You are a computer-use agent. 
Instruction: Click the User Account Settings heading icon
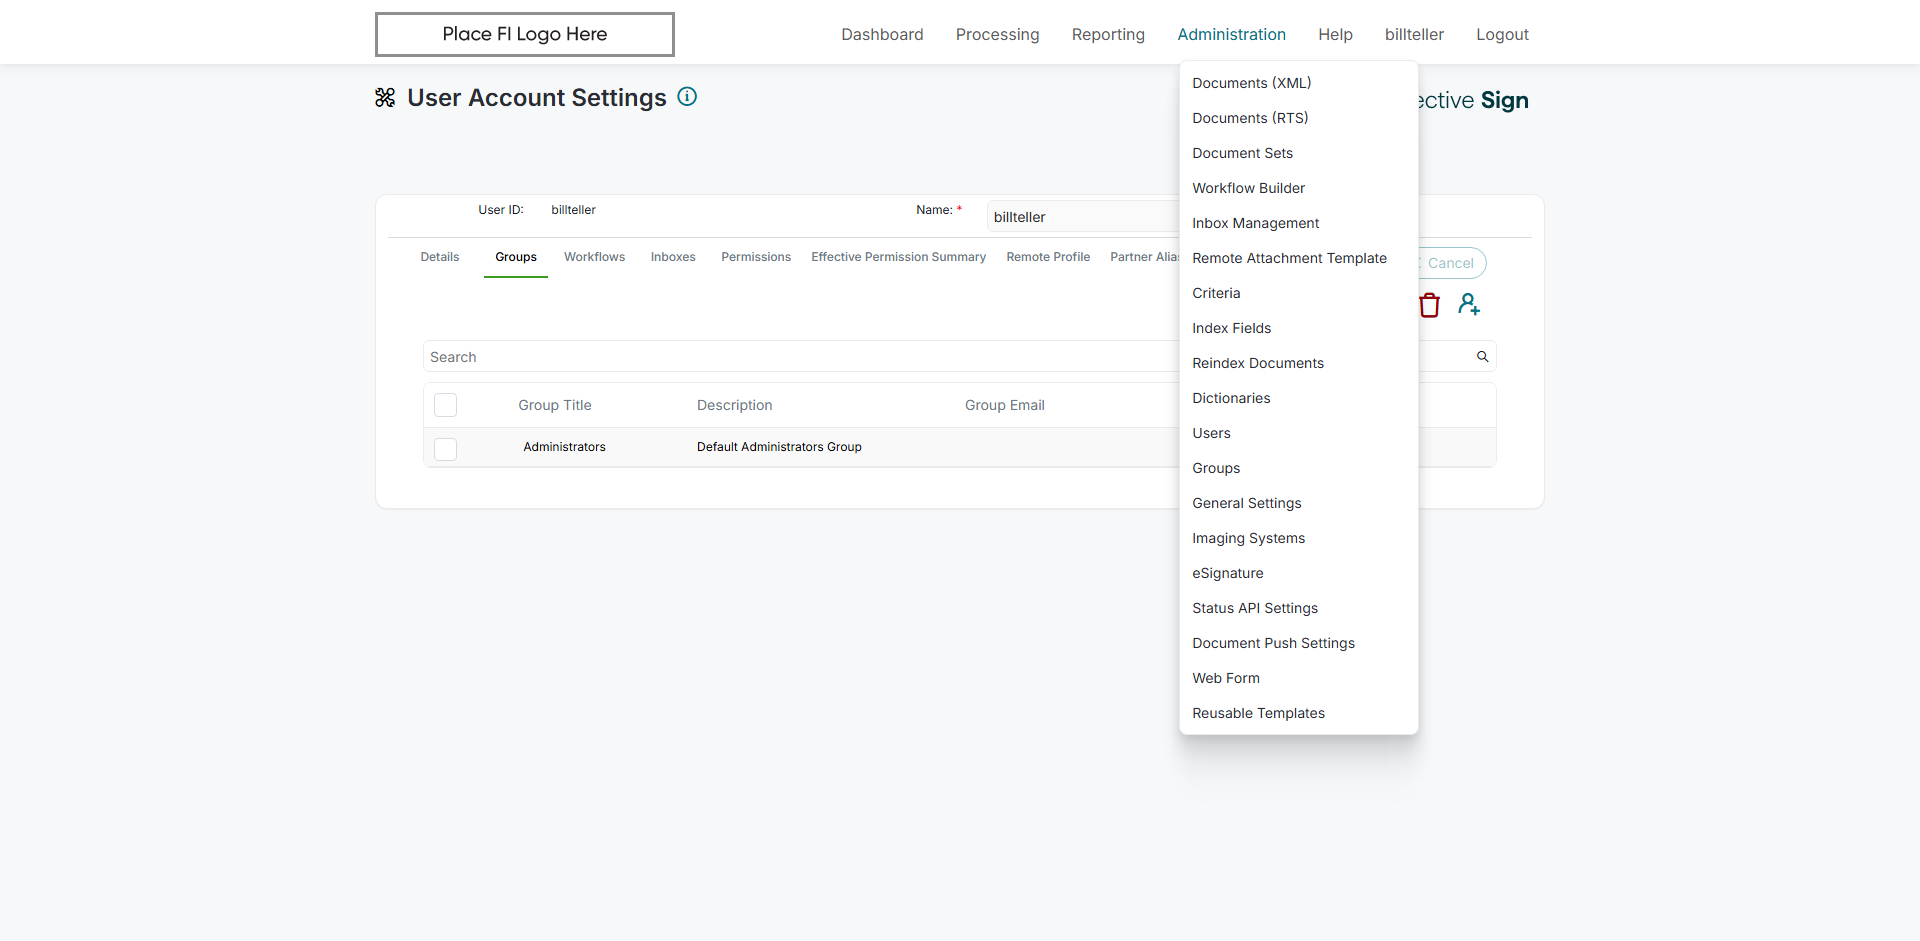pos(385,98)
